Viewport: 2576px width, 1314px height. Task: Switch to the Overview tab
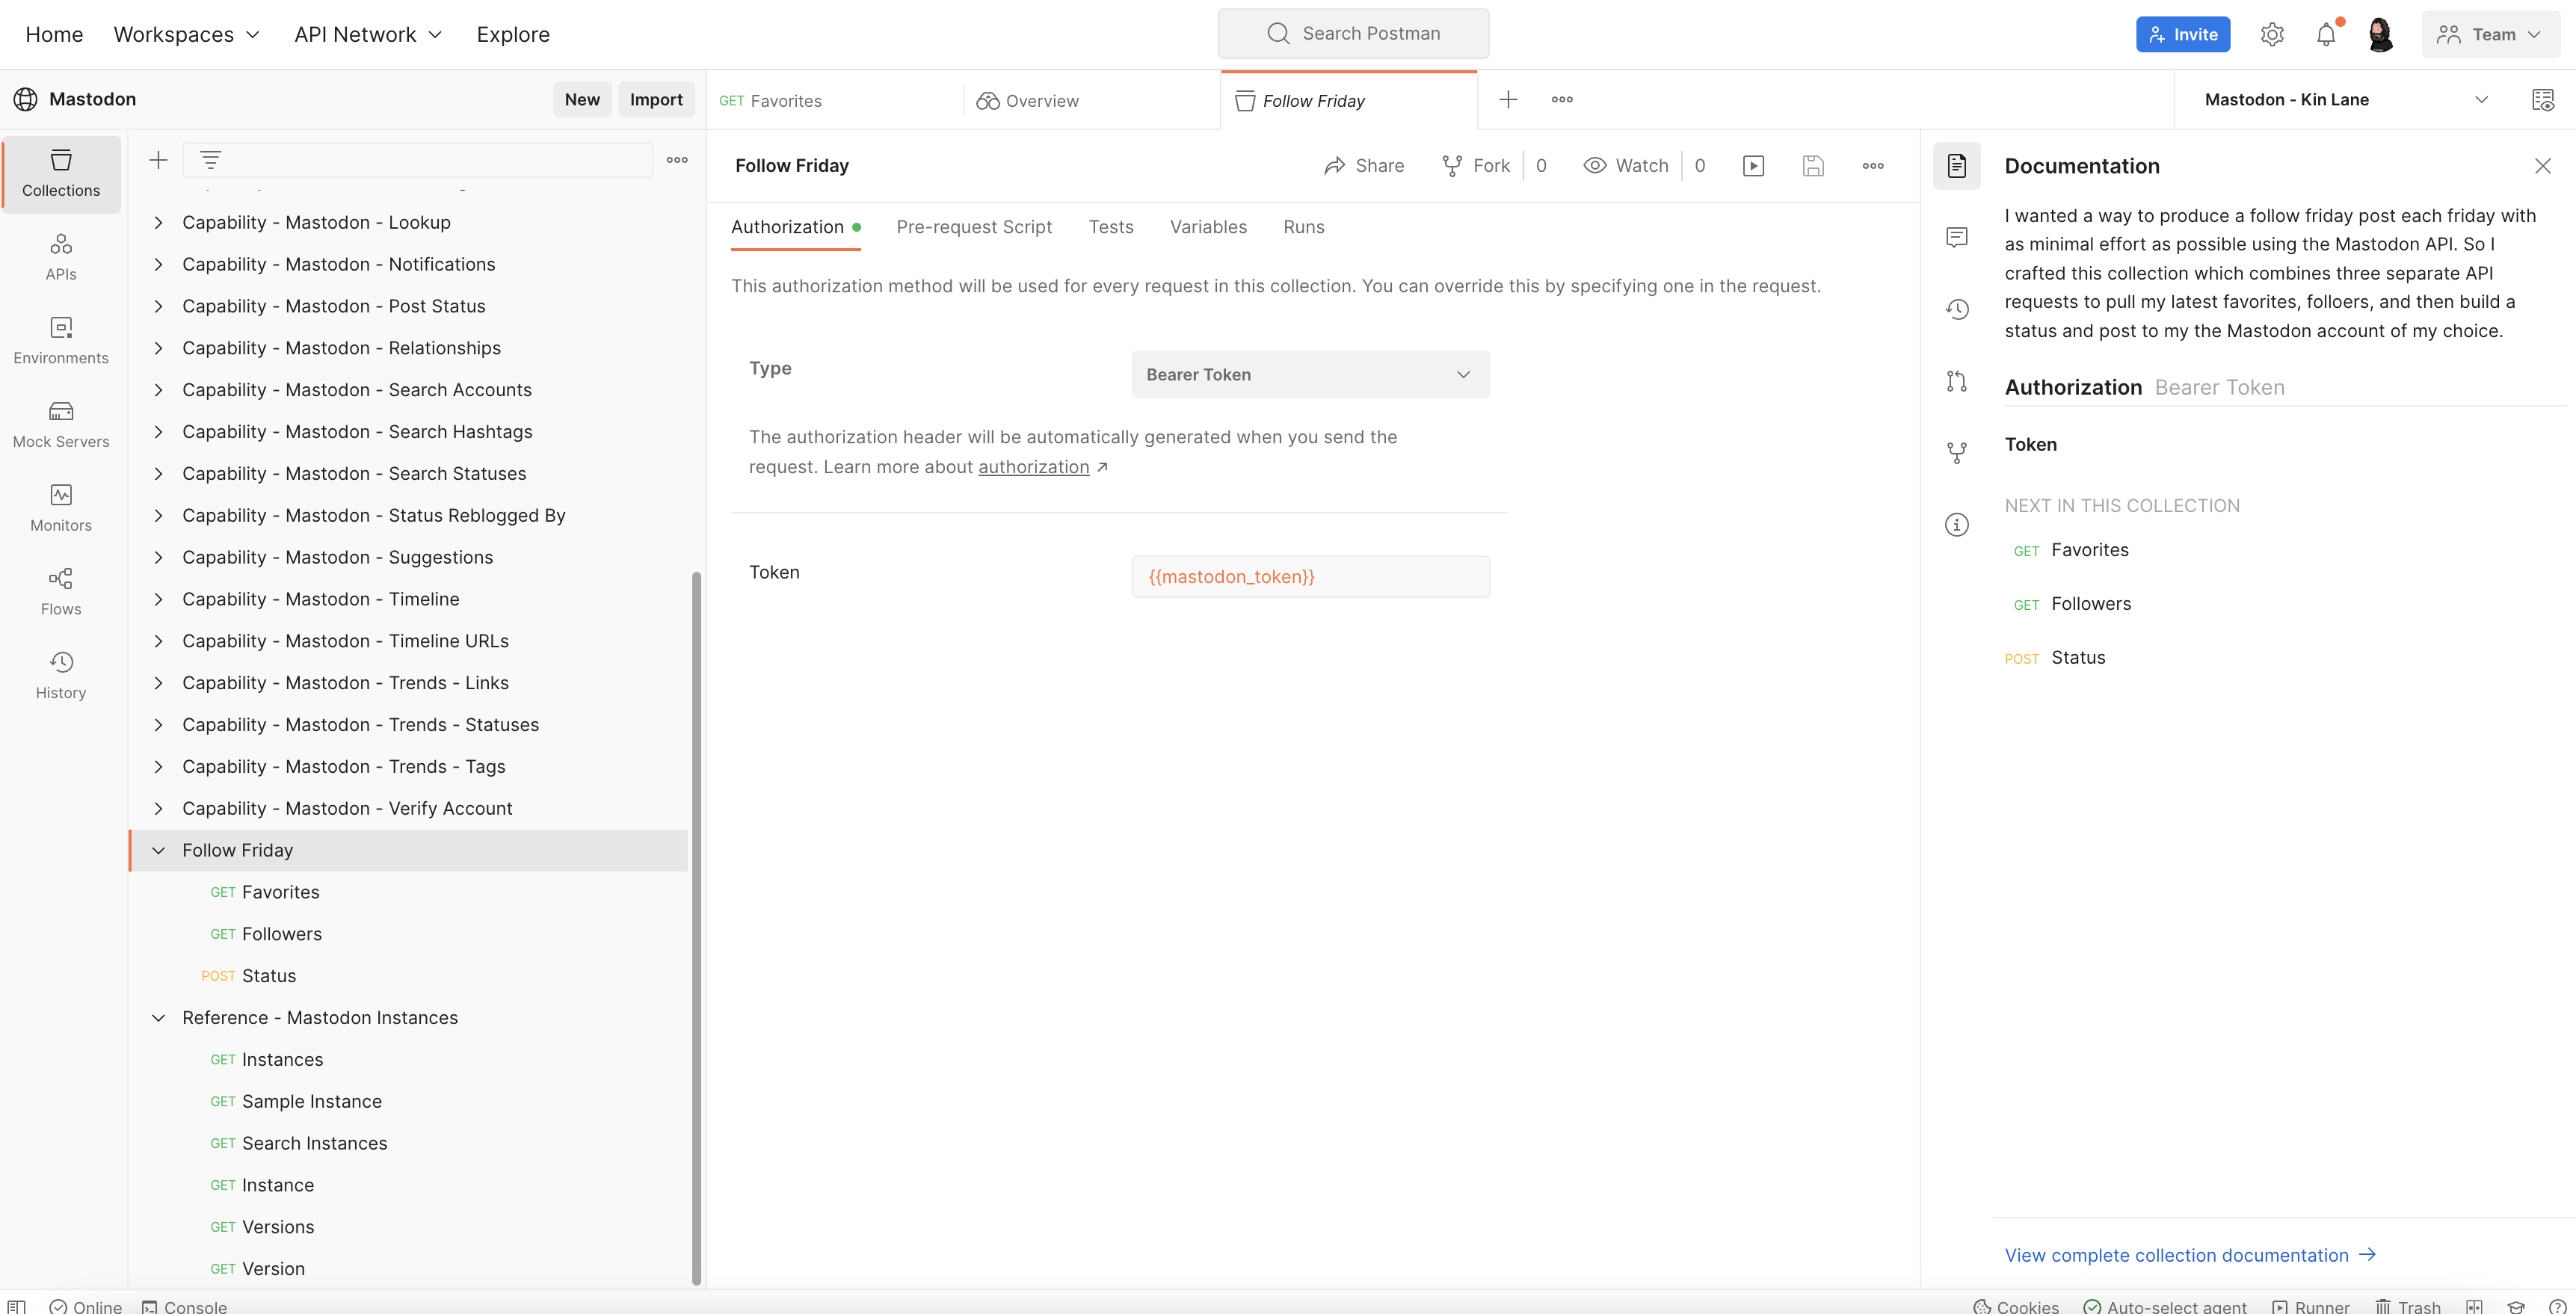pos(1092,100)
